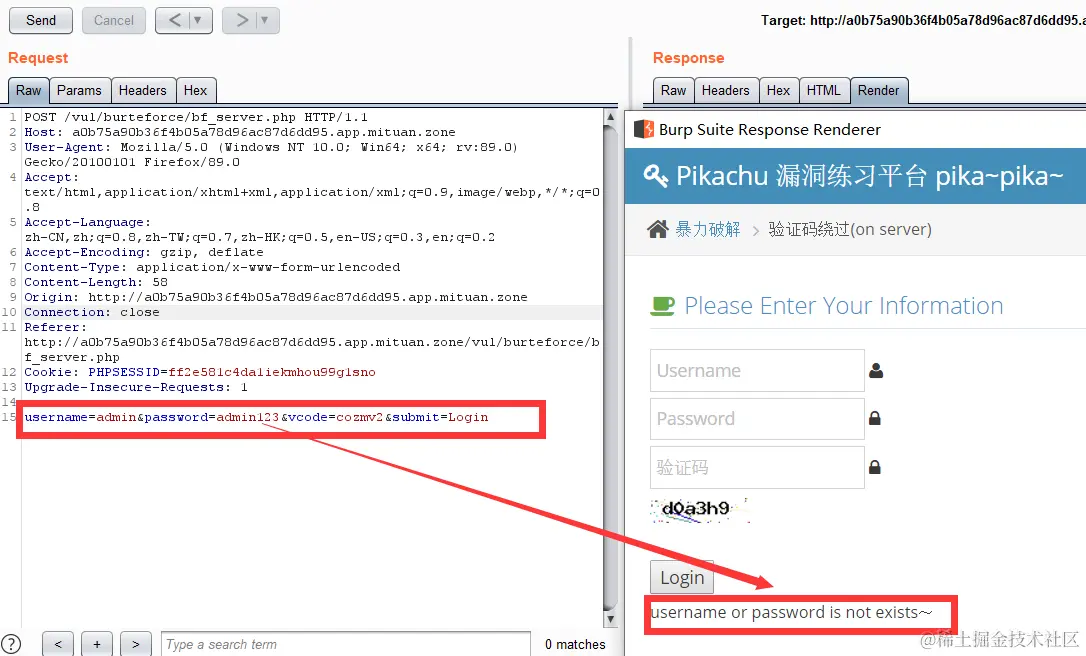Click the plus search options button
The width and height of the screenshot is (1086, 656).
(97, 644)
